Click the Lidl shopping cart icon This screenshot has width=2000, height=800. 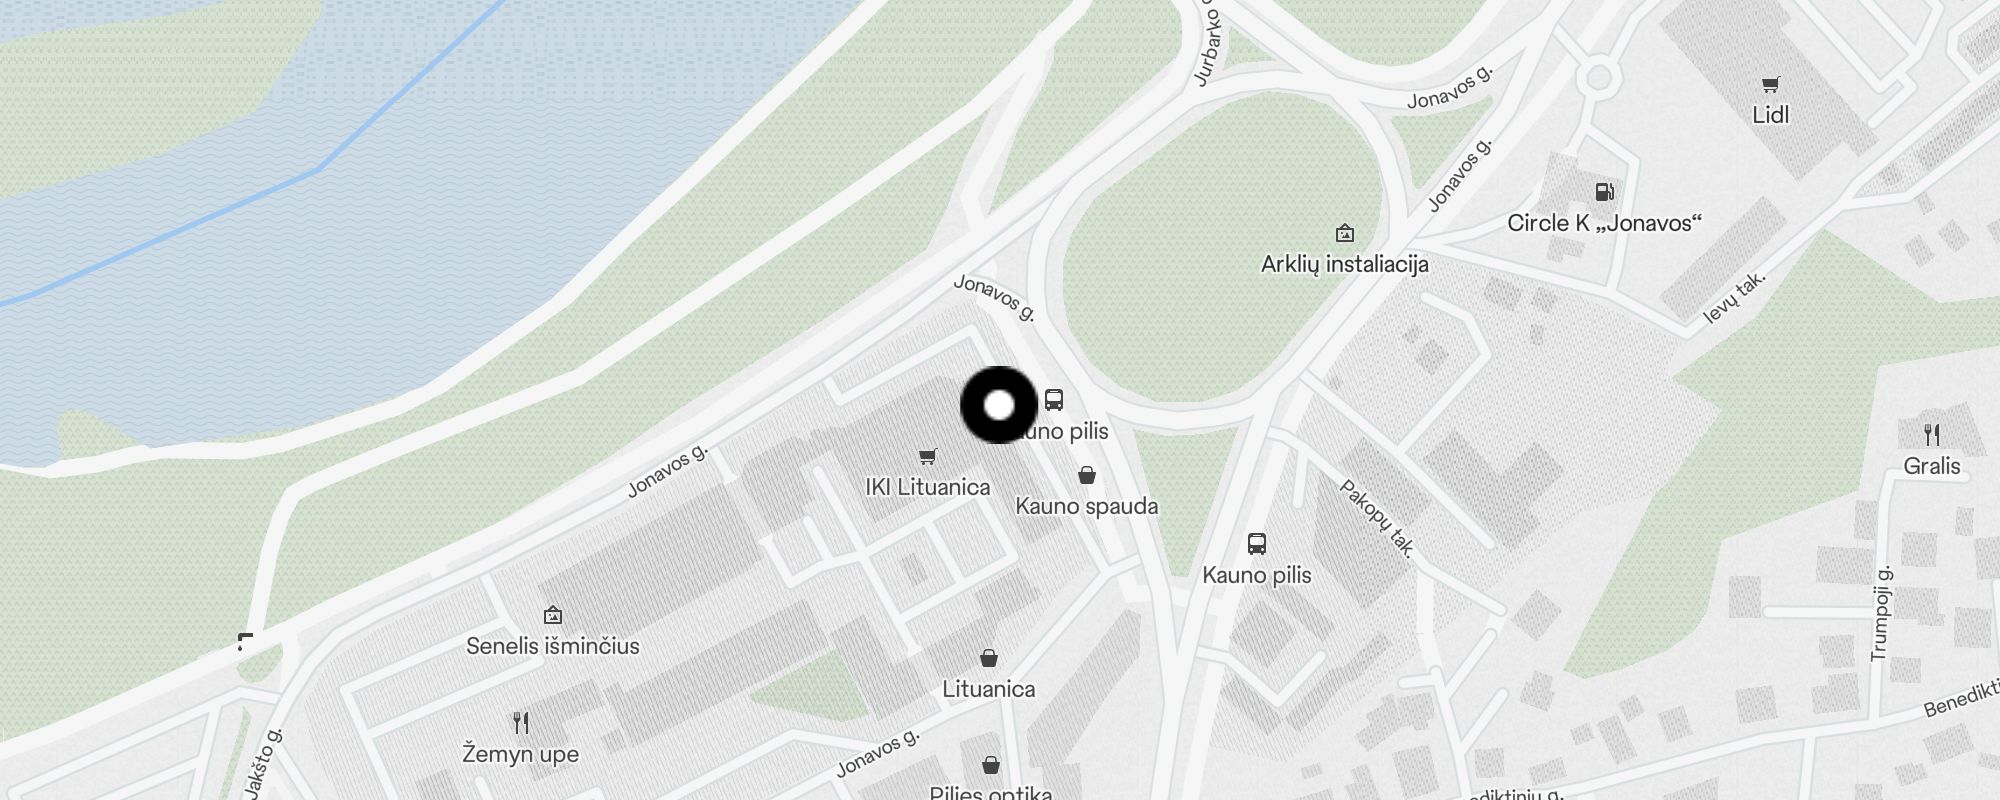point(1771,85)
